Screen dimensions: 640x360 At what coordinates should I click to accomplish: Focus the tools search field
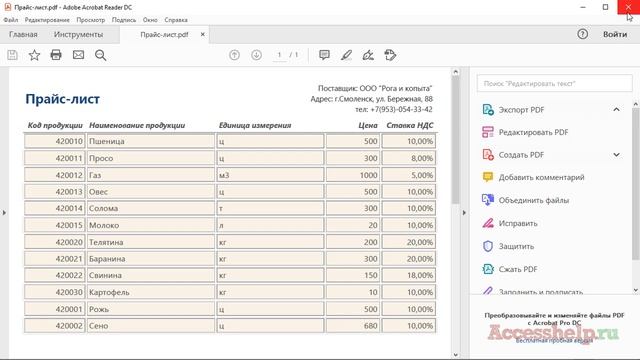(x=554, y=83)
